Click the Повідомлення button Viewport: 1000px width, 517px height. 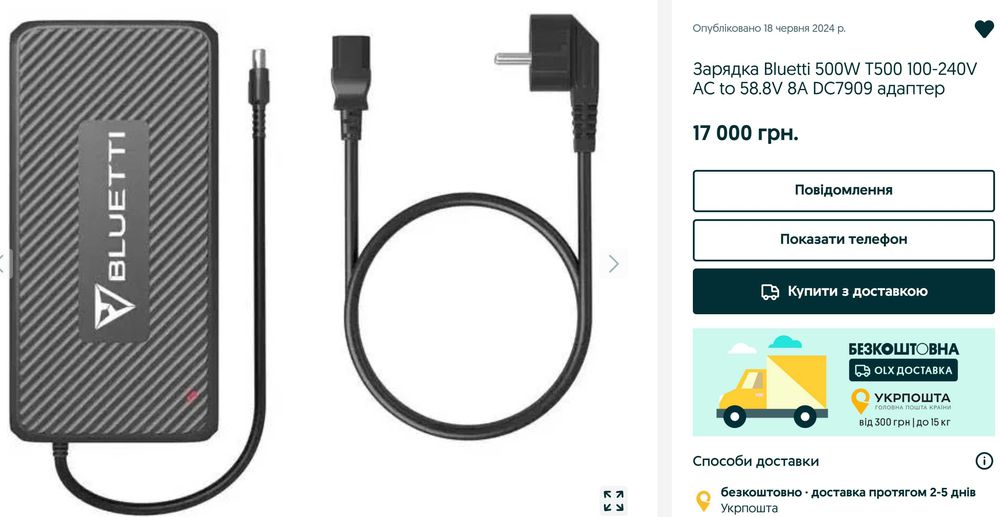pyautogui.click(x=843, y=191)
